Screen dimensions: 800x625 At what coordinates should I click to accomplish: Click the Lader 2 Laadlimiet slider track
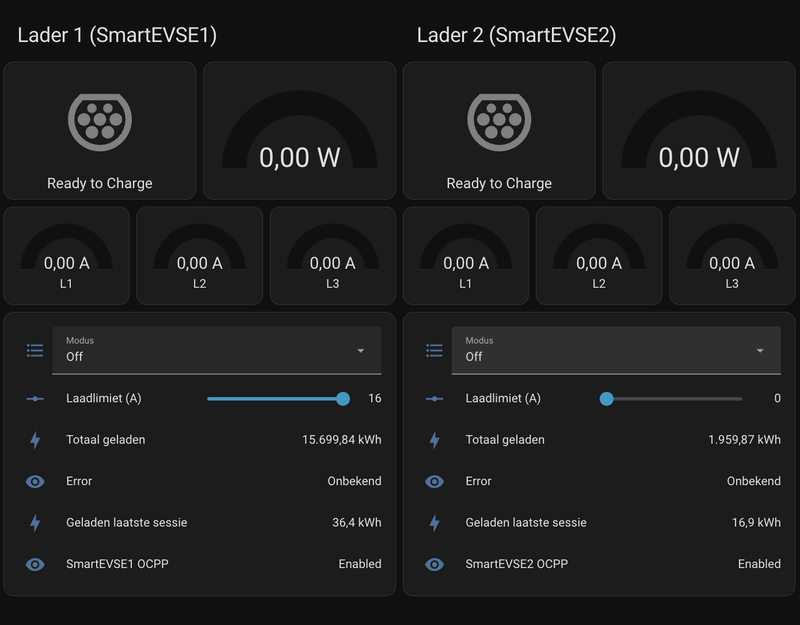point(674,398)
